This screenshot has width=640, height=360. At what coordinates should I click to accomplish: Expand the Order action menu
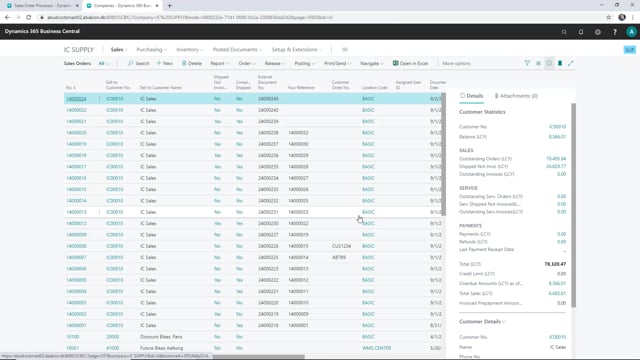[x=247, y=63]
